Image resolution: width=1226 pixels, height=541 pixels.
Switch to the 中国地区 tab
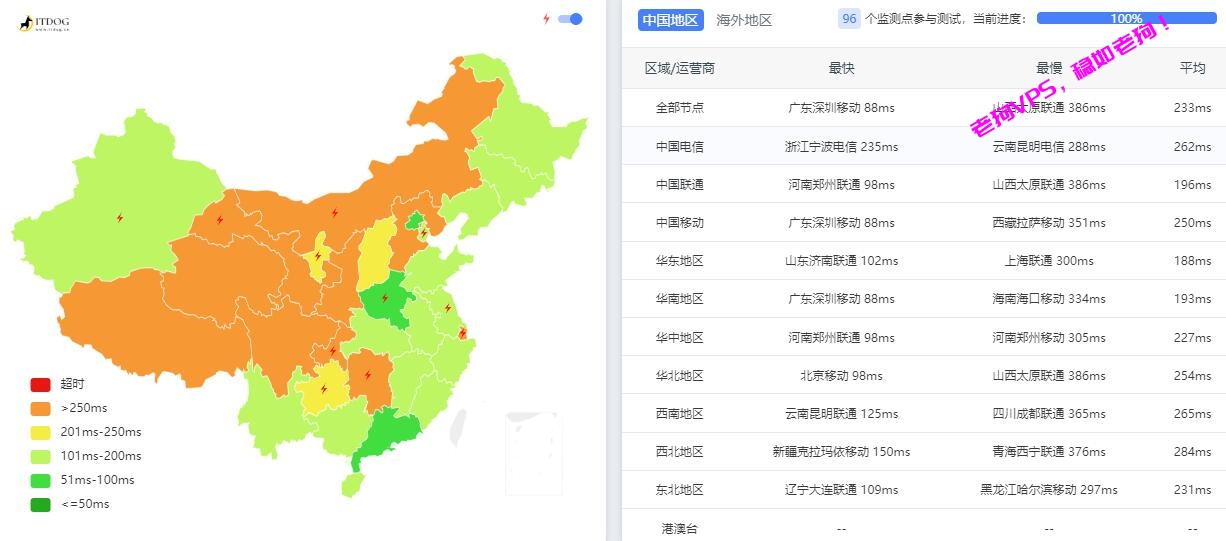pyautogui.click(x=670, y=20)
